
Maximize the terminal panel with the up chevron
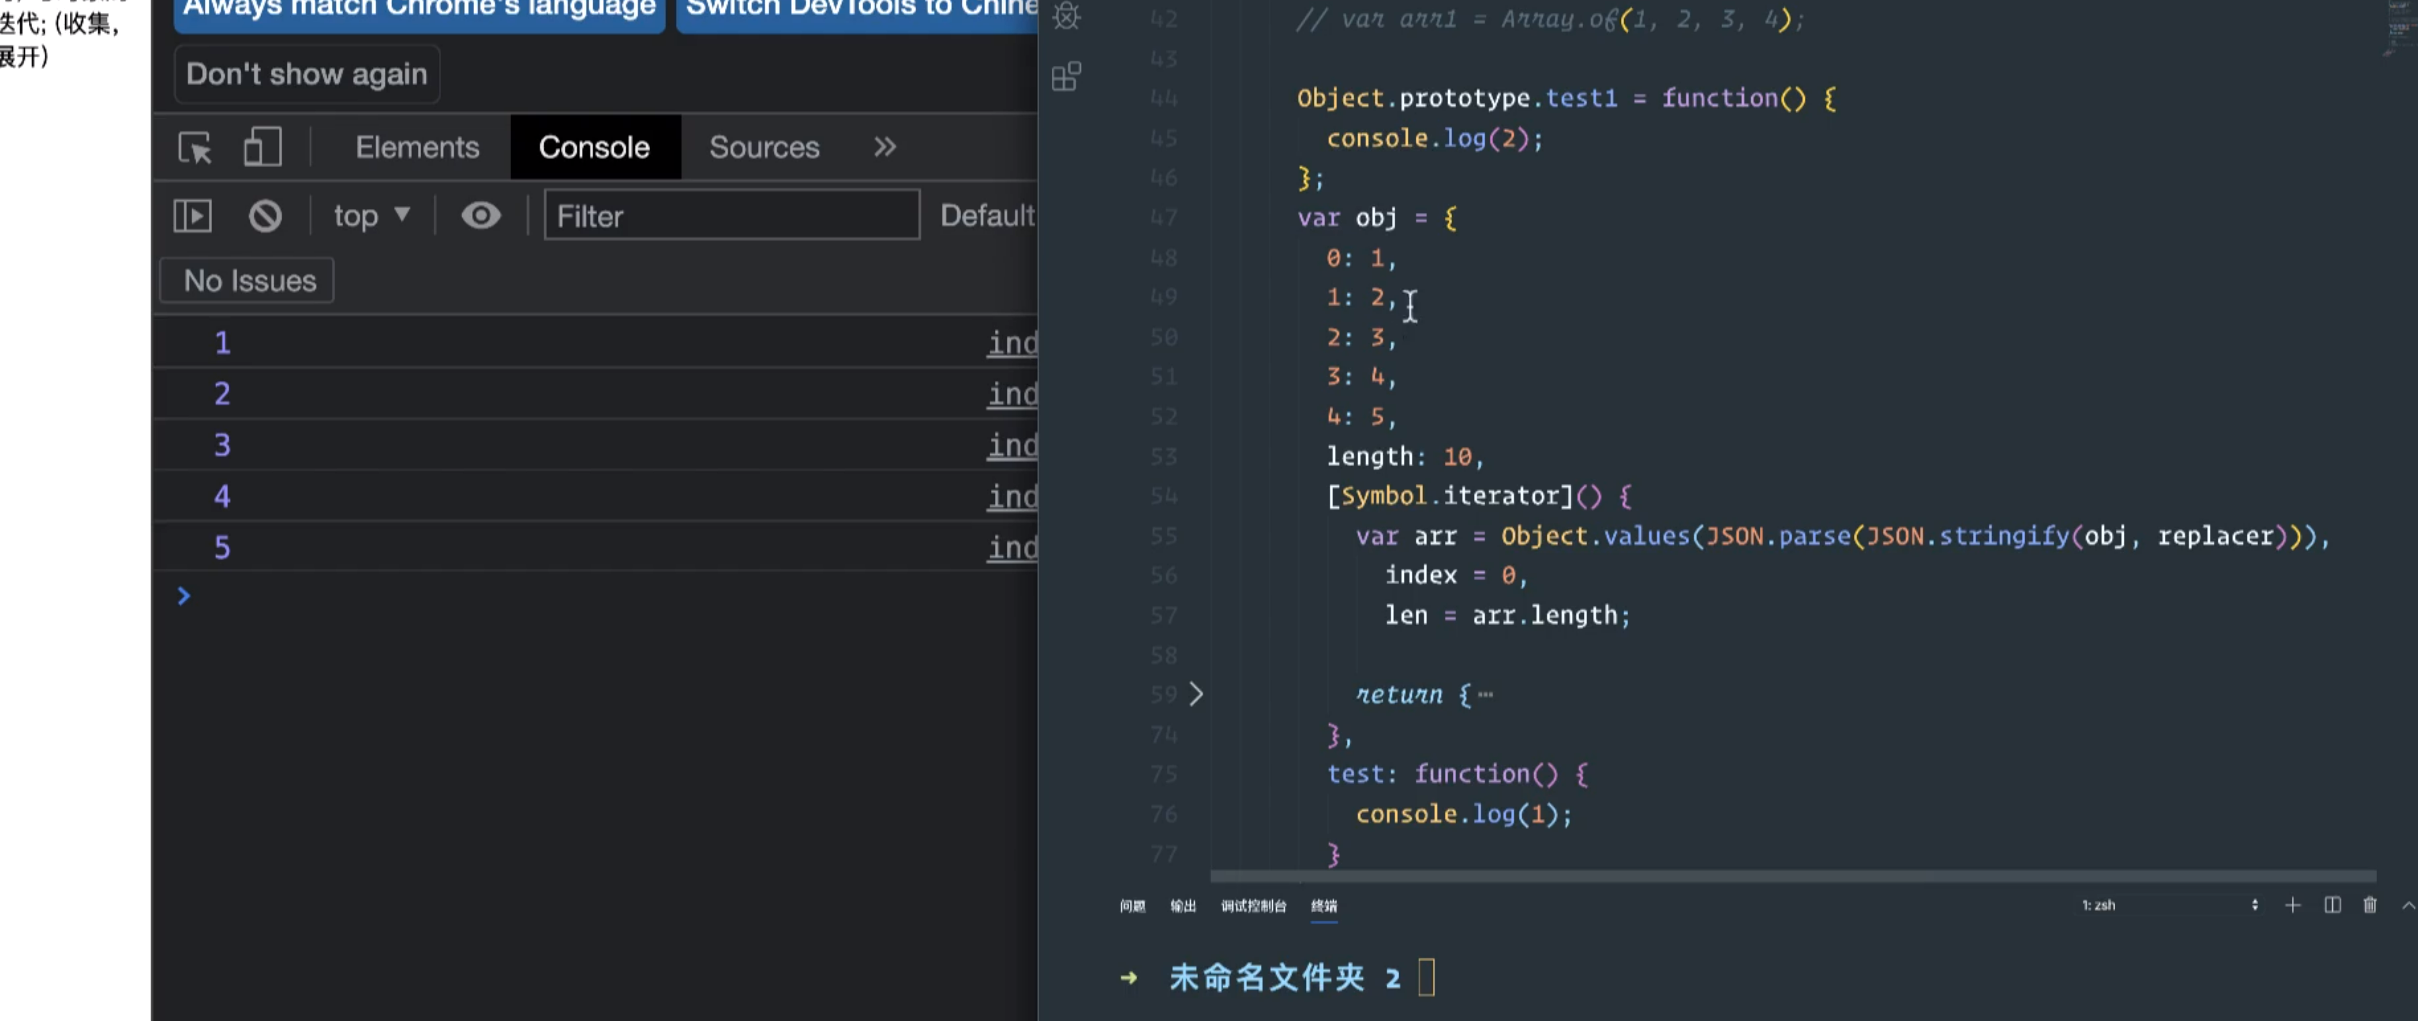pos(2408,905)
